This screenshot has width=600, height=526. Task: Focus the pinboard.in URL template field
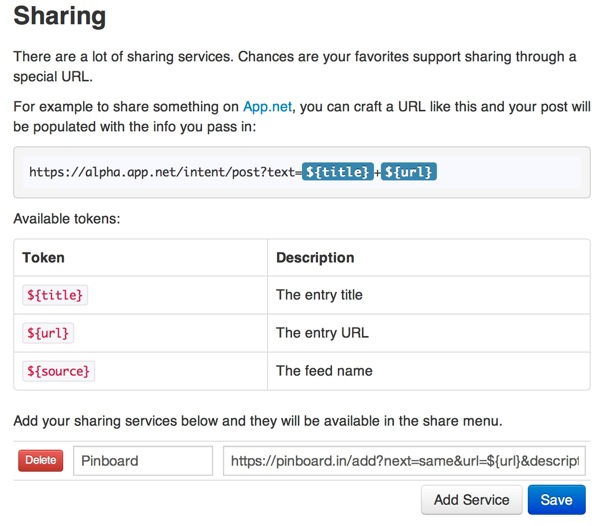coord(404,461)
